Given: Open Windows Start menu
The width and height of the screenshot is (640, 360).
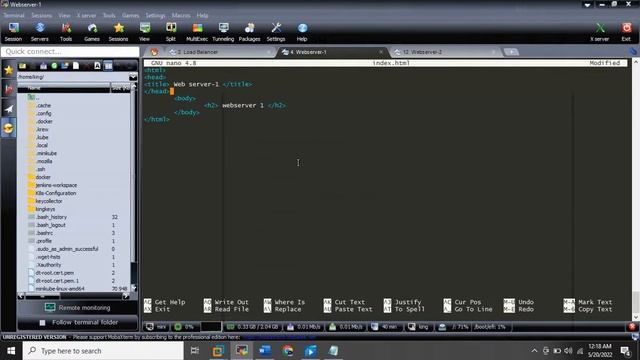Looking at the screenshot, I should [x=11, y=351].
